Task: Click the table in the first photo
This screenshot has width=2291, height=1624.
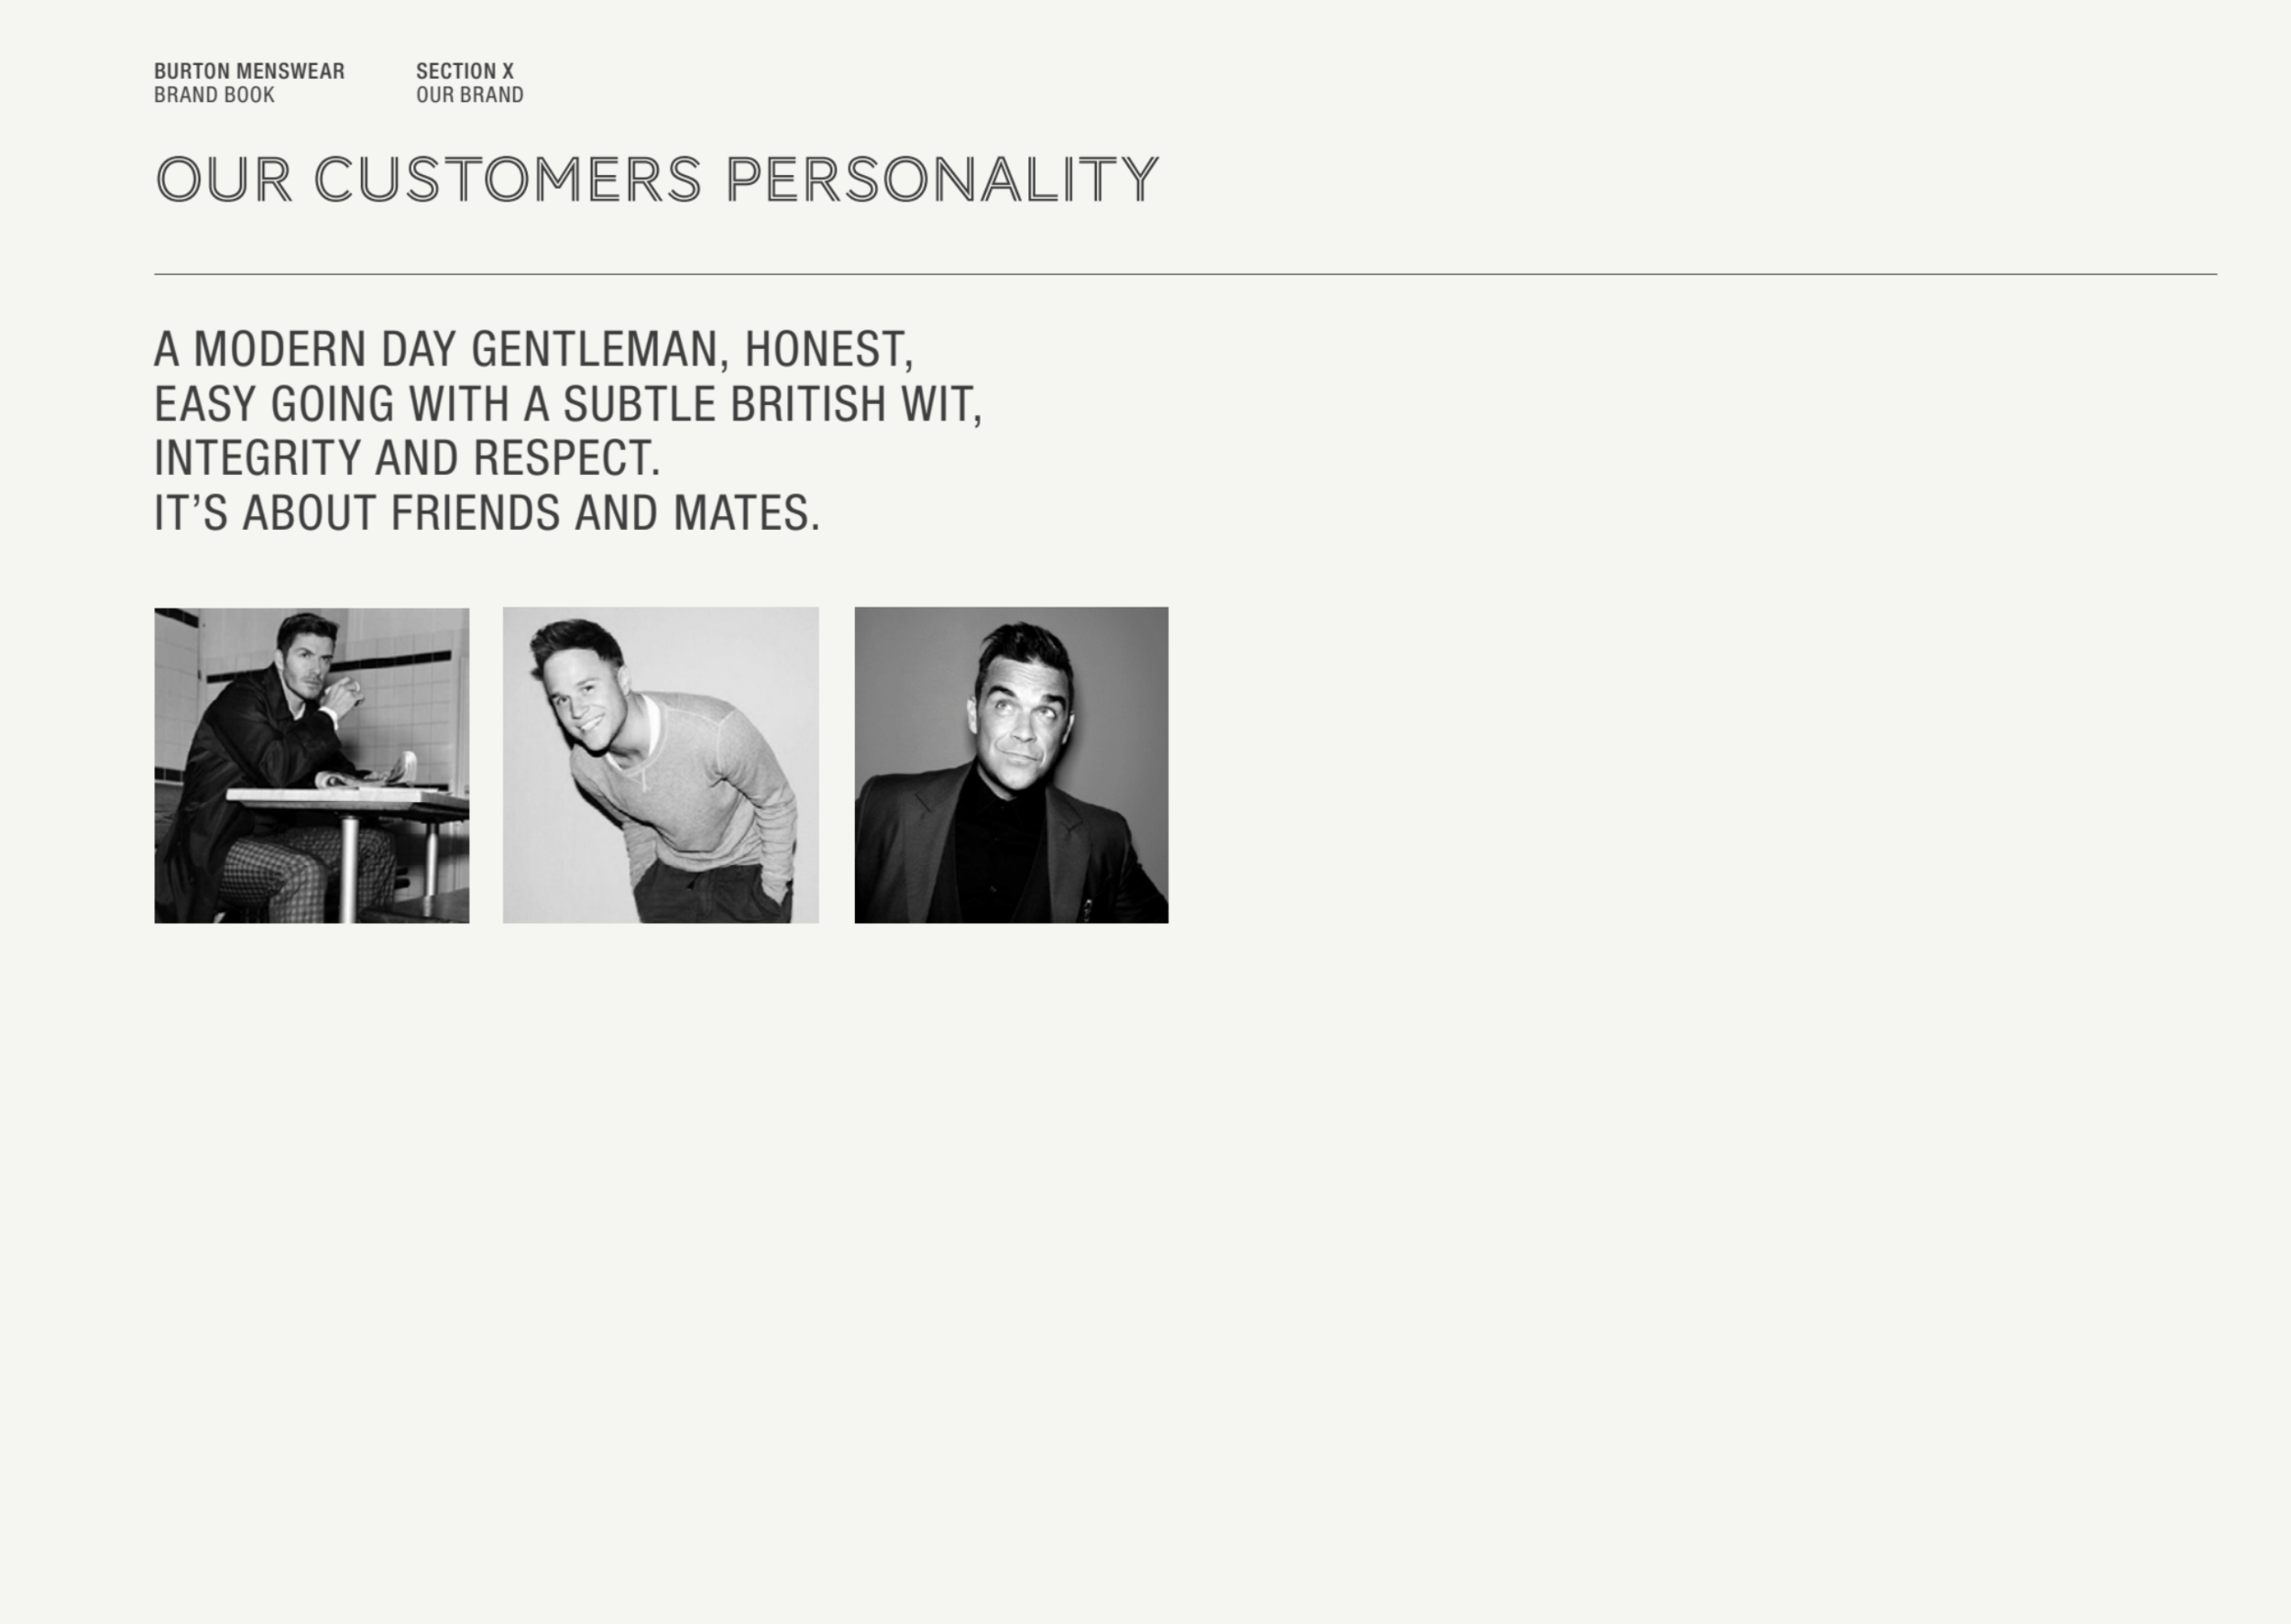Action: (x=346, y=800)
